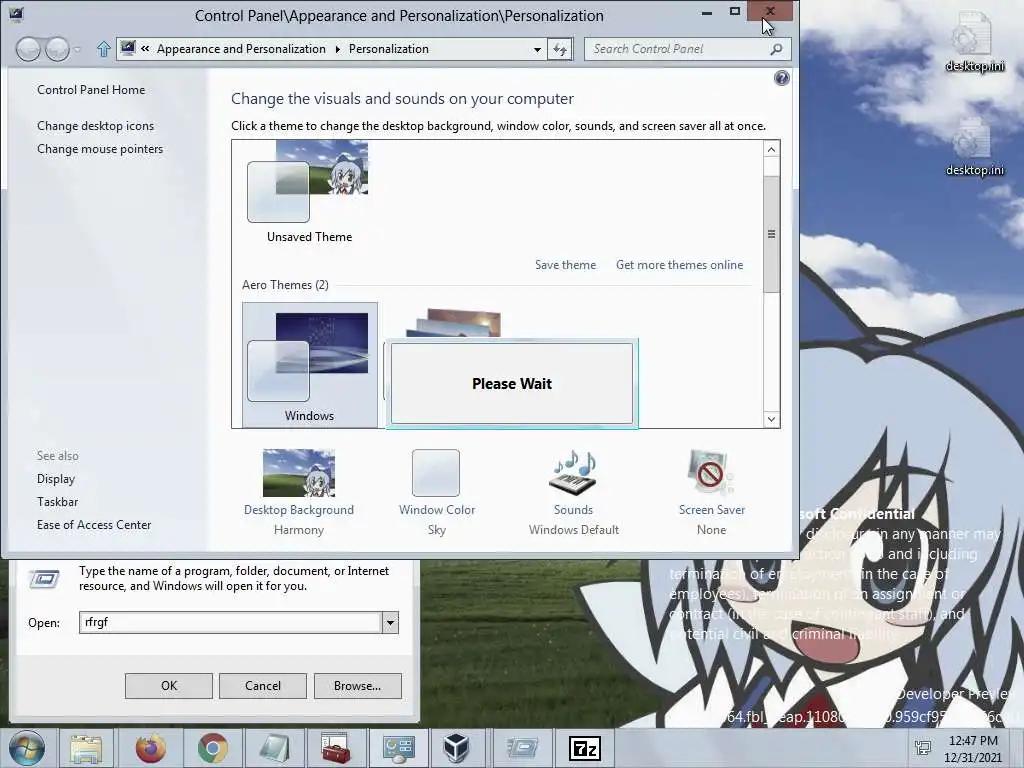
Task: Open the Screen Saver icon
Action: pos(711,472)
